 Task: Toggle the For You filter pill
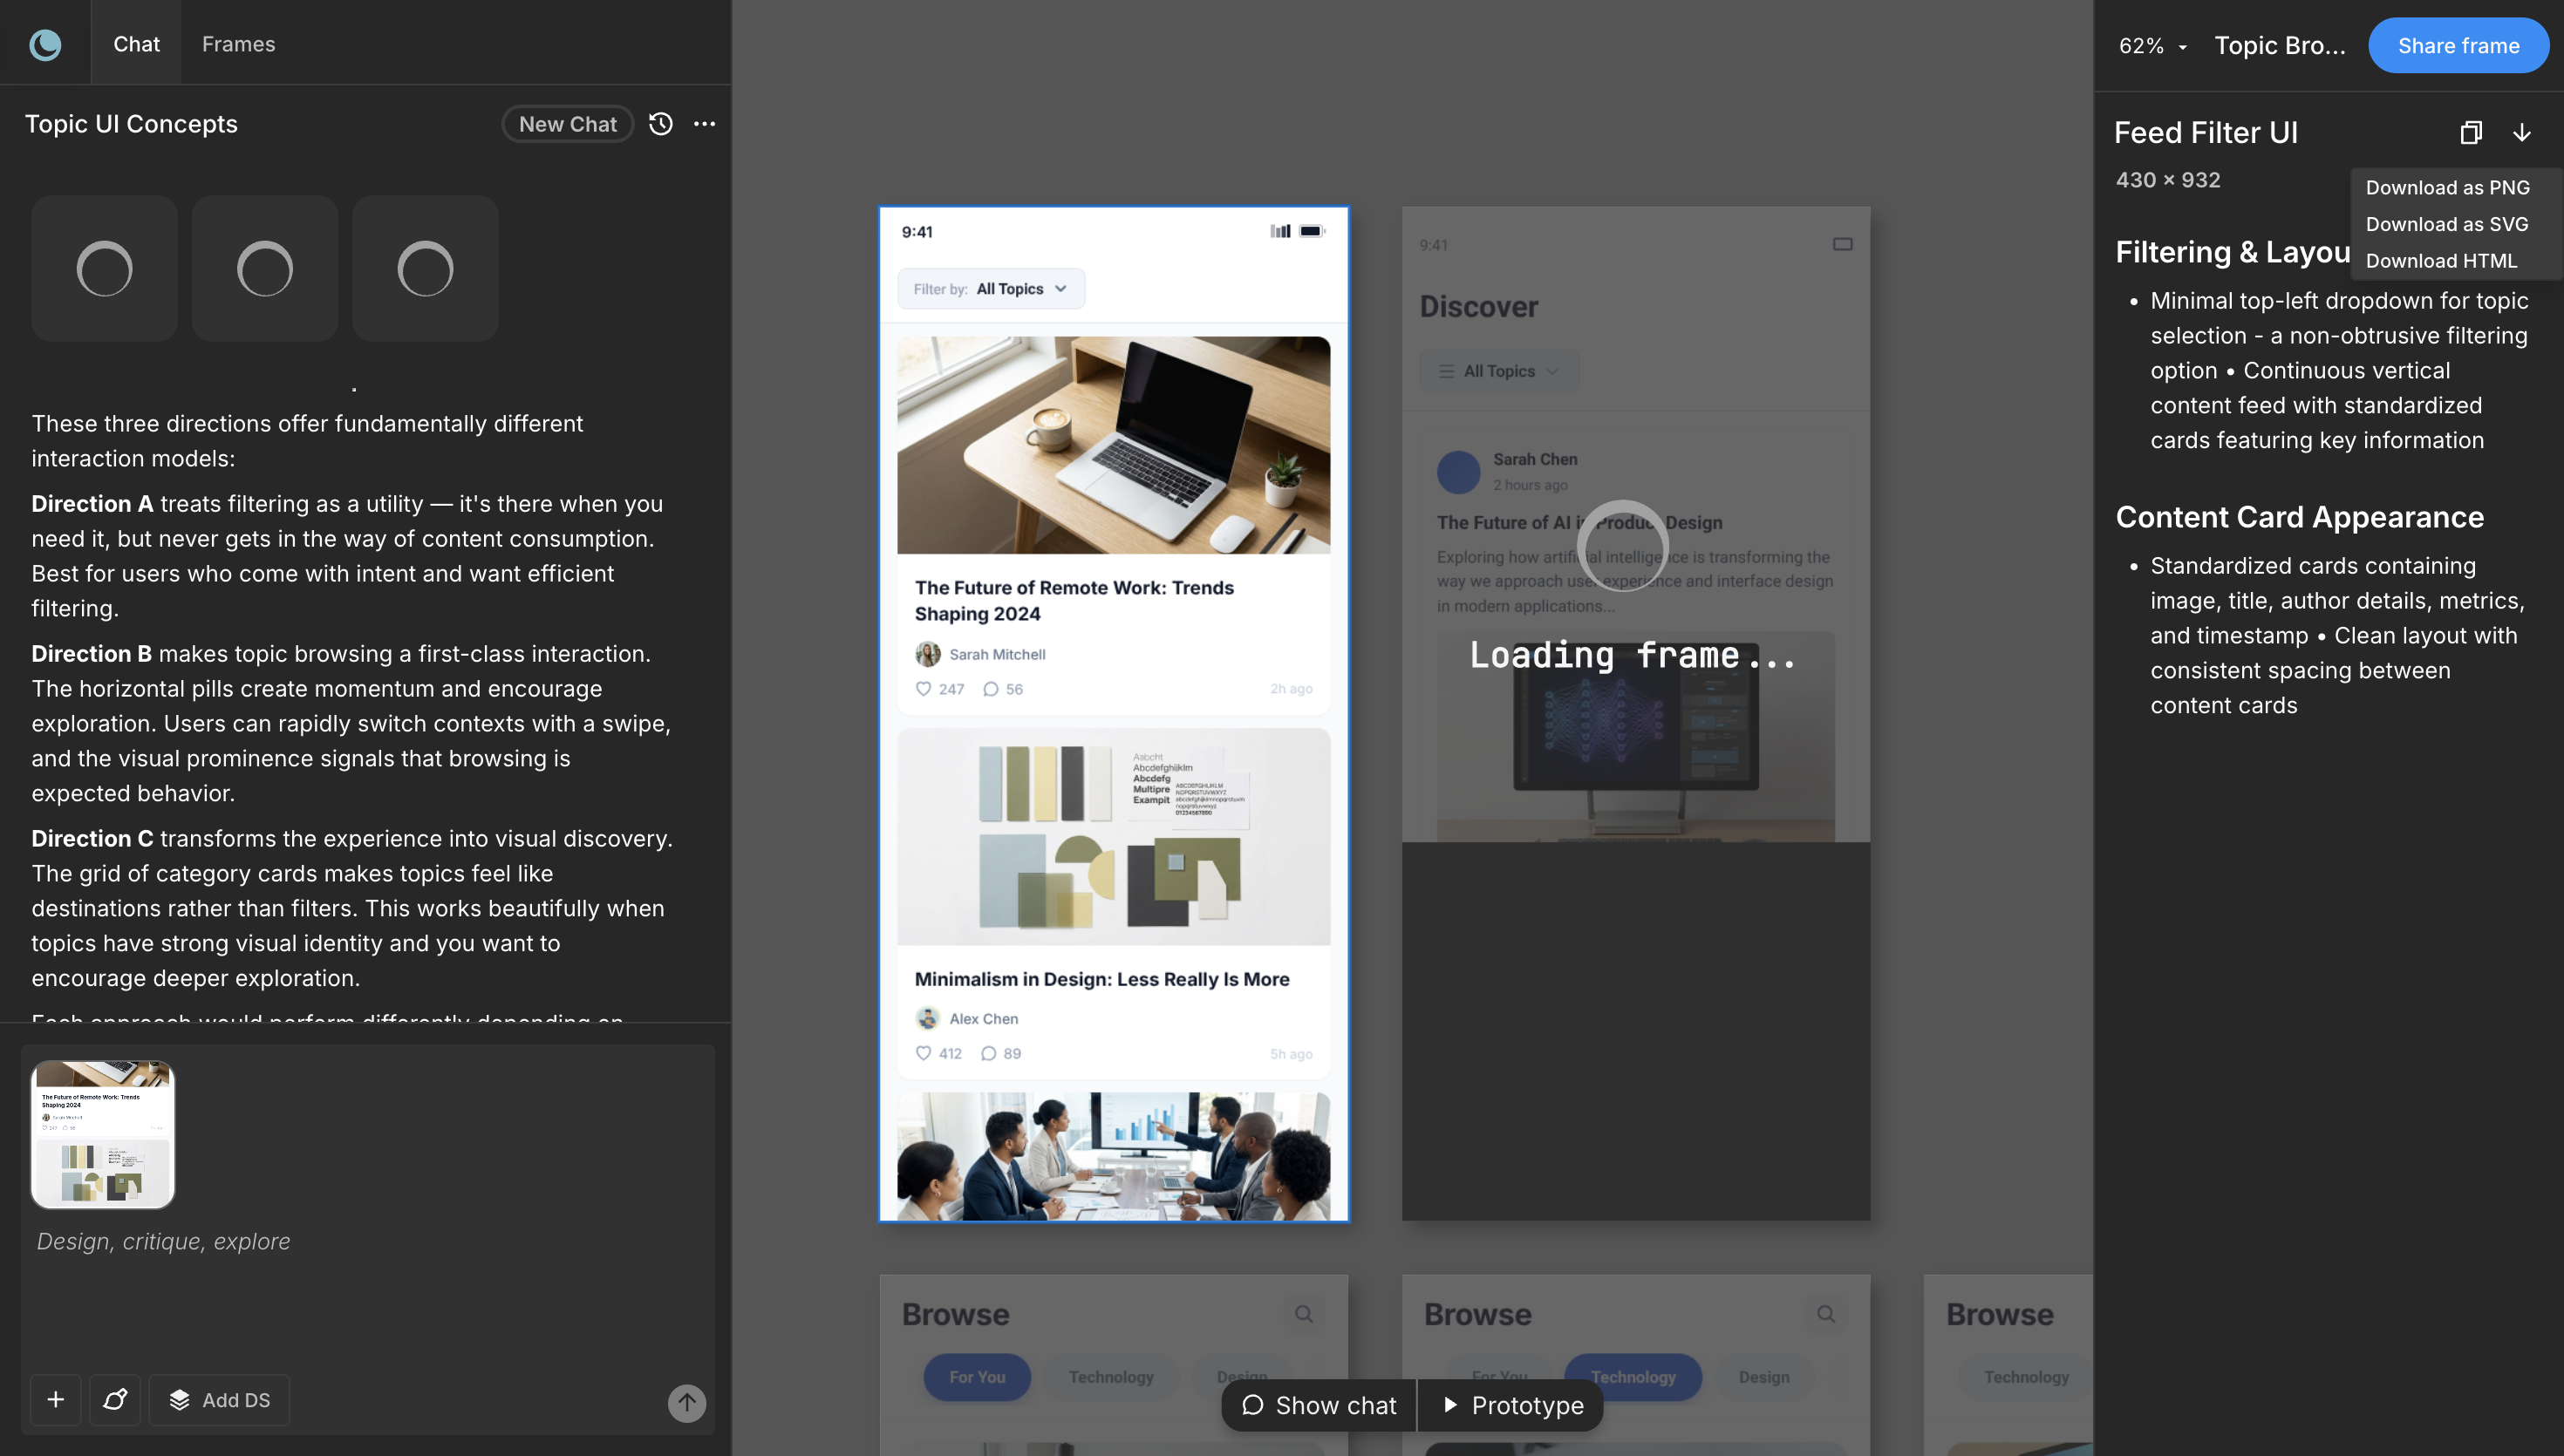977,1376
